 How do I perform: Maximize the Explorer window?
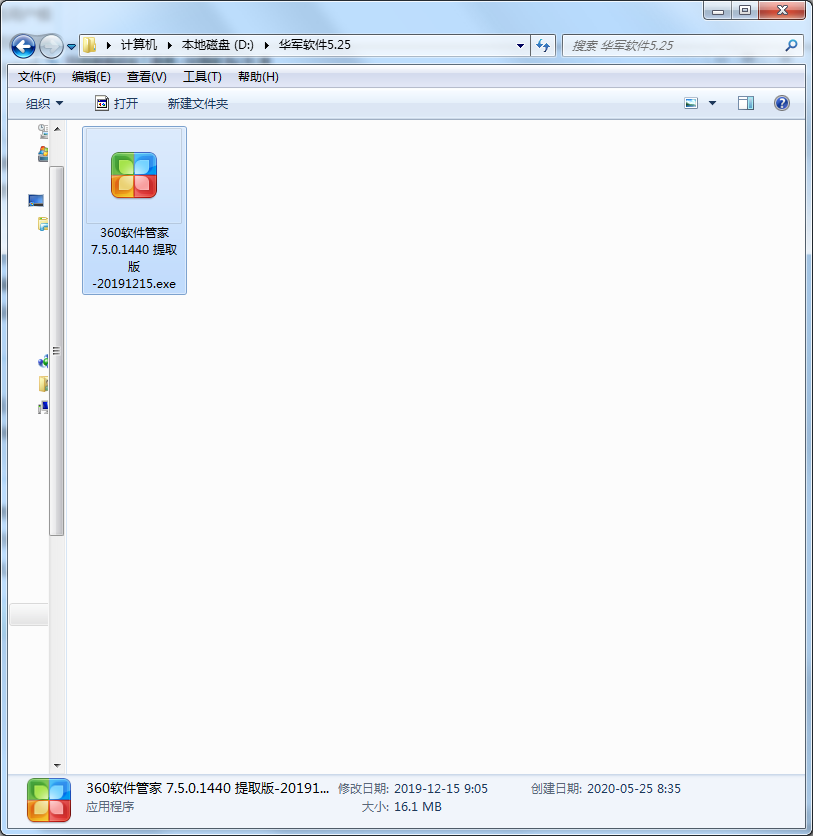pyautogui.click(x=745, y=11)
